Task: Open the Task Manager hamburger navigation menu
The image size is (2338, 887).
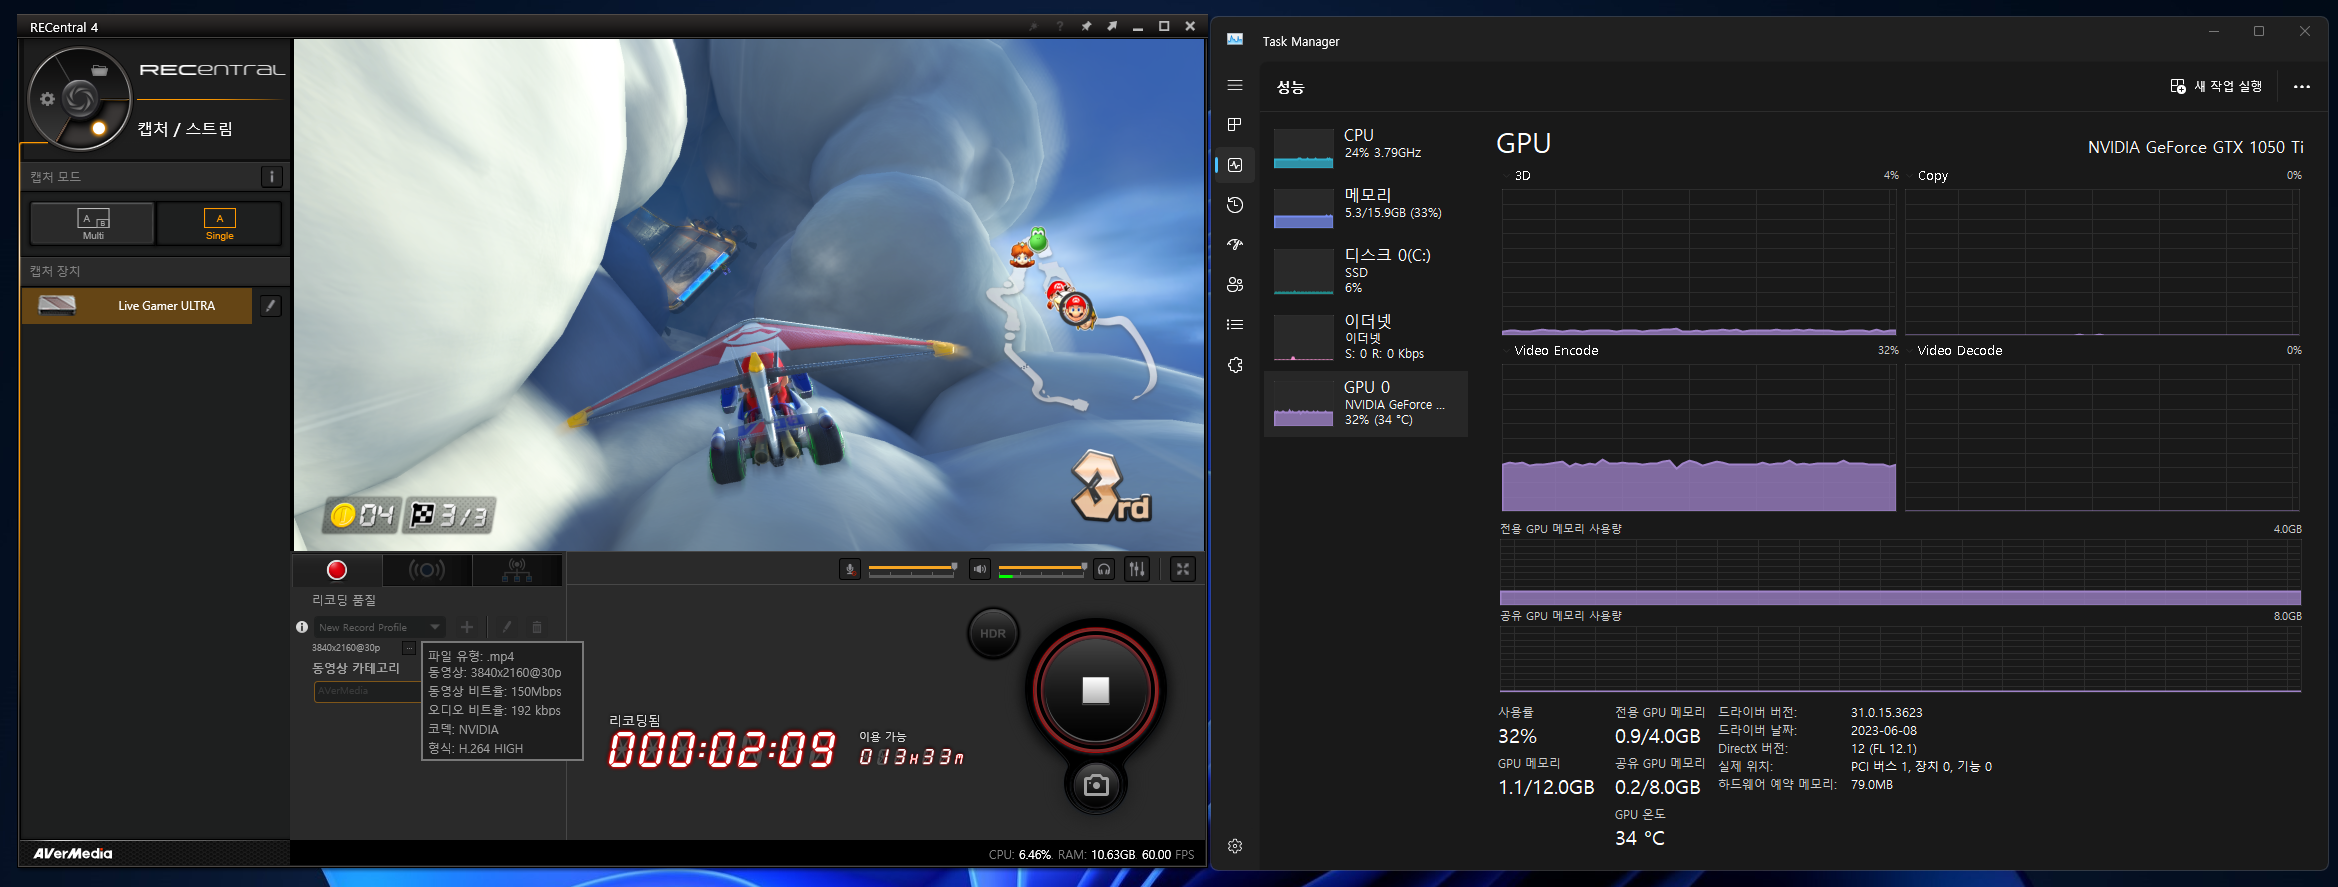Action: tap(1235, 86)
